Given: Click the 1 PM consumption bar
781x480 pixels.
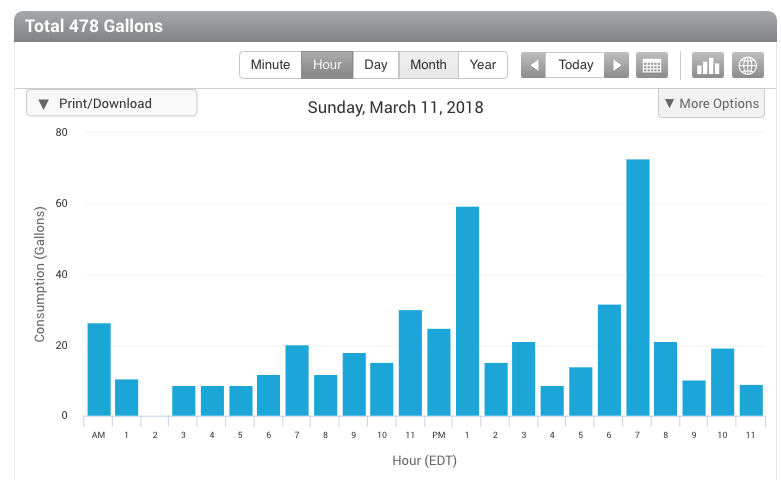Looking at the screenshot, I should pyautogui.click(x=467, y=311).
